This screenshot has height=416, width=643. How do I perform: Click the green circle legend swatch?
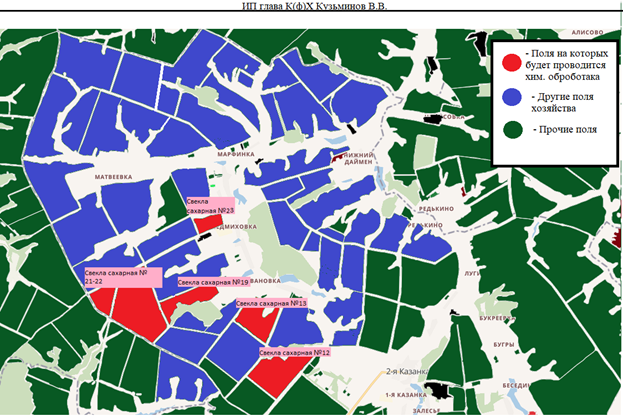pos(513,130)
